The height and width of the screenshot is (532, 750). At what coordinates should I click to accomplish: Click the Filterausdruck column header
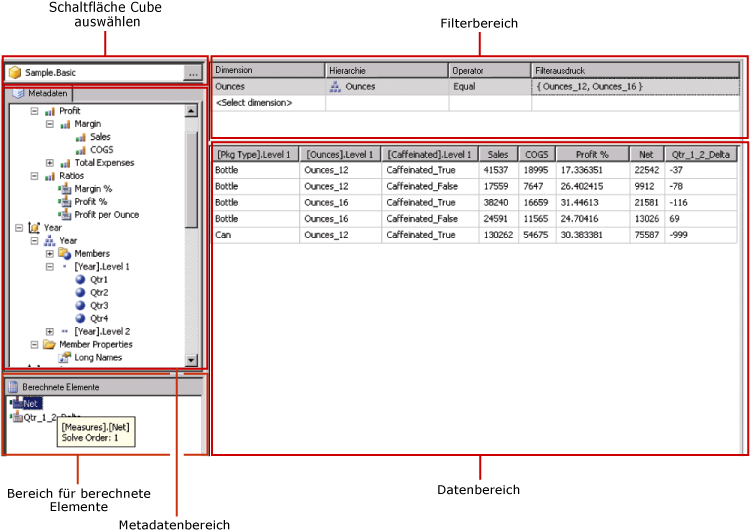click(636, 70)
